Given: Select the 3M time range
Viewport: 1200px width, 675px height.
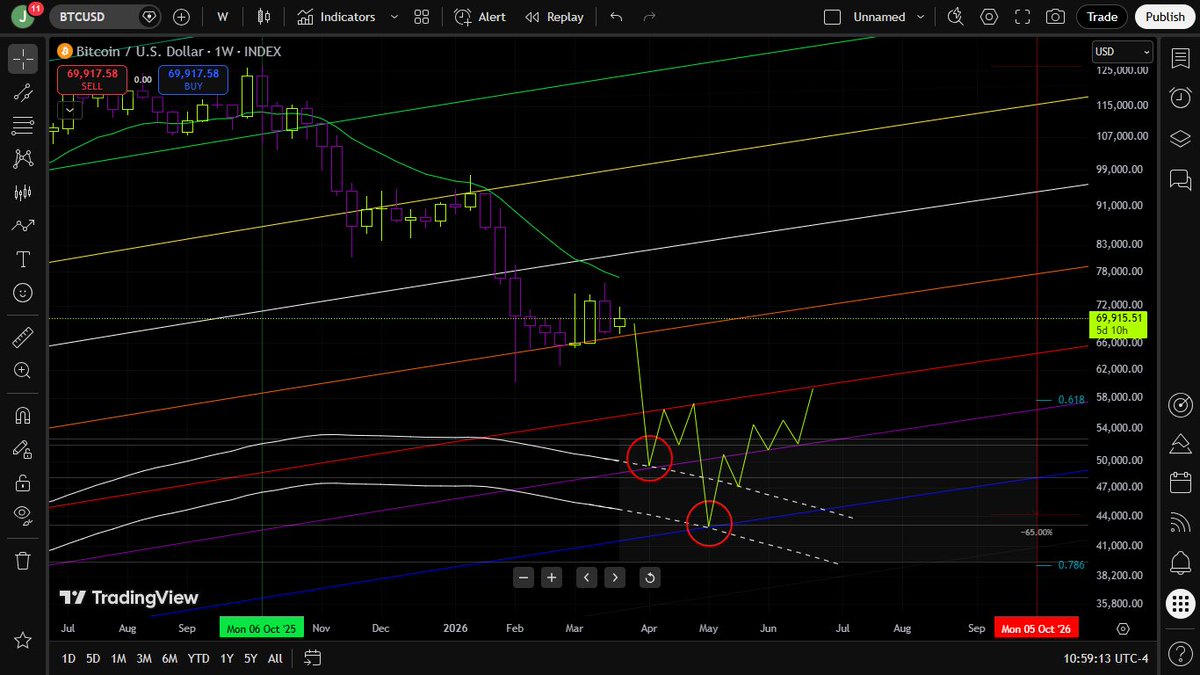Looking at the screenshot, I should coord(144,658).
